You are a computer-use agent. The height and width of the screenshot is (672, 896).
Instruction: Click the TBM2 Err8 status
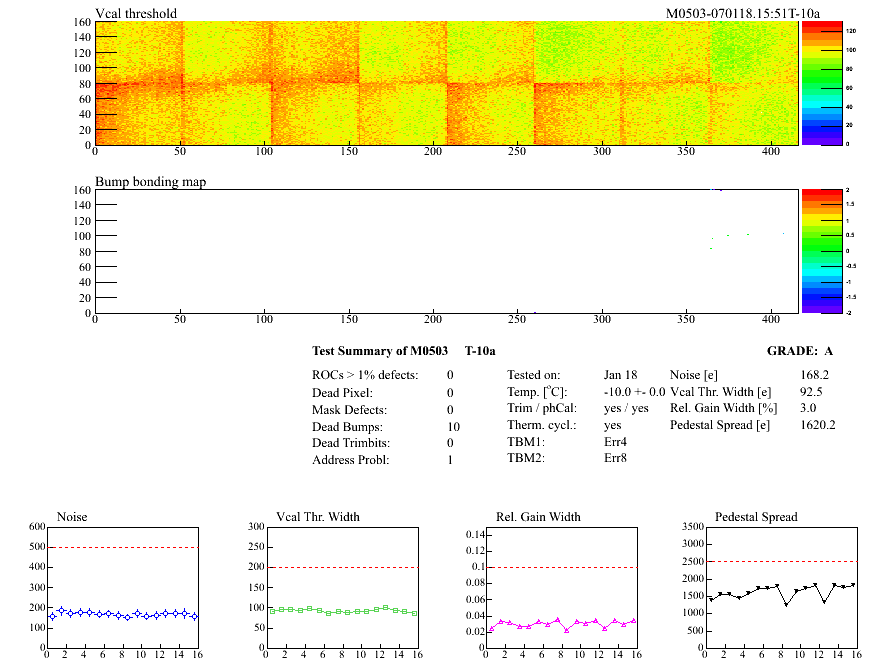(615, 460)
